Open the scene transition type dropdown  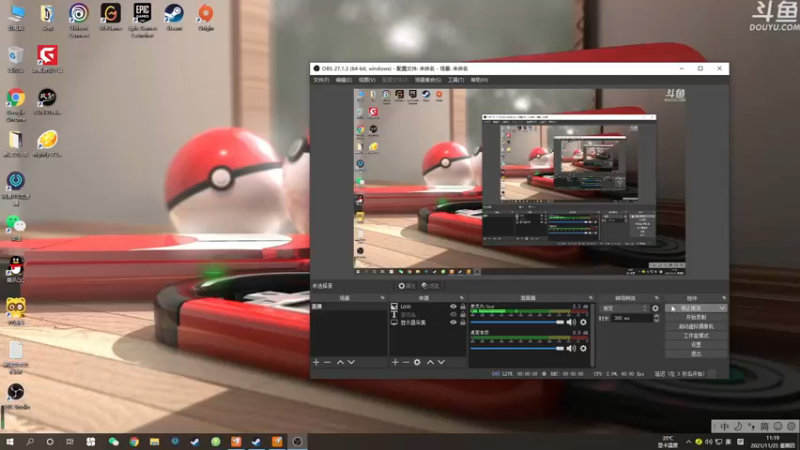click(625, 308)
